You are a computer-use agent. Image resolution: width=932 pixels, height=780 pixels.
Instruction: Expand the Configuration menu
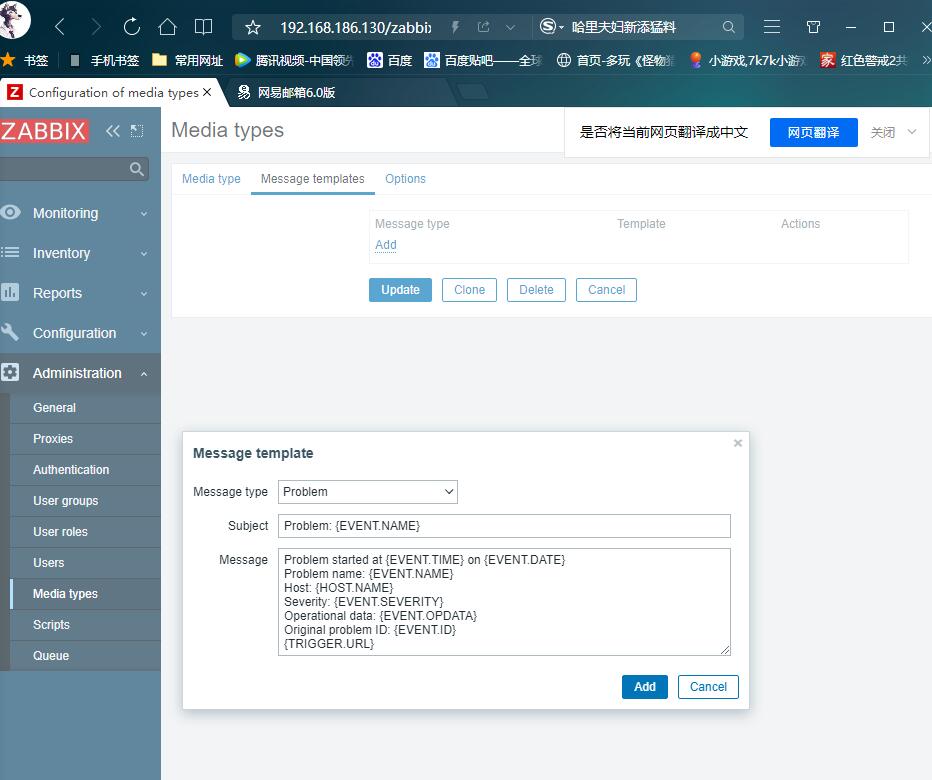pyautogui.click(x=80, y=333)
